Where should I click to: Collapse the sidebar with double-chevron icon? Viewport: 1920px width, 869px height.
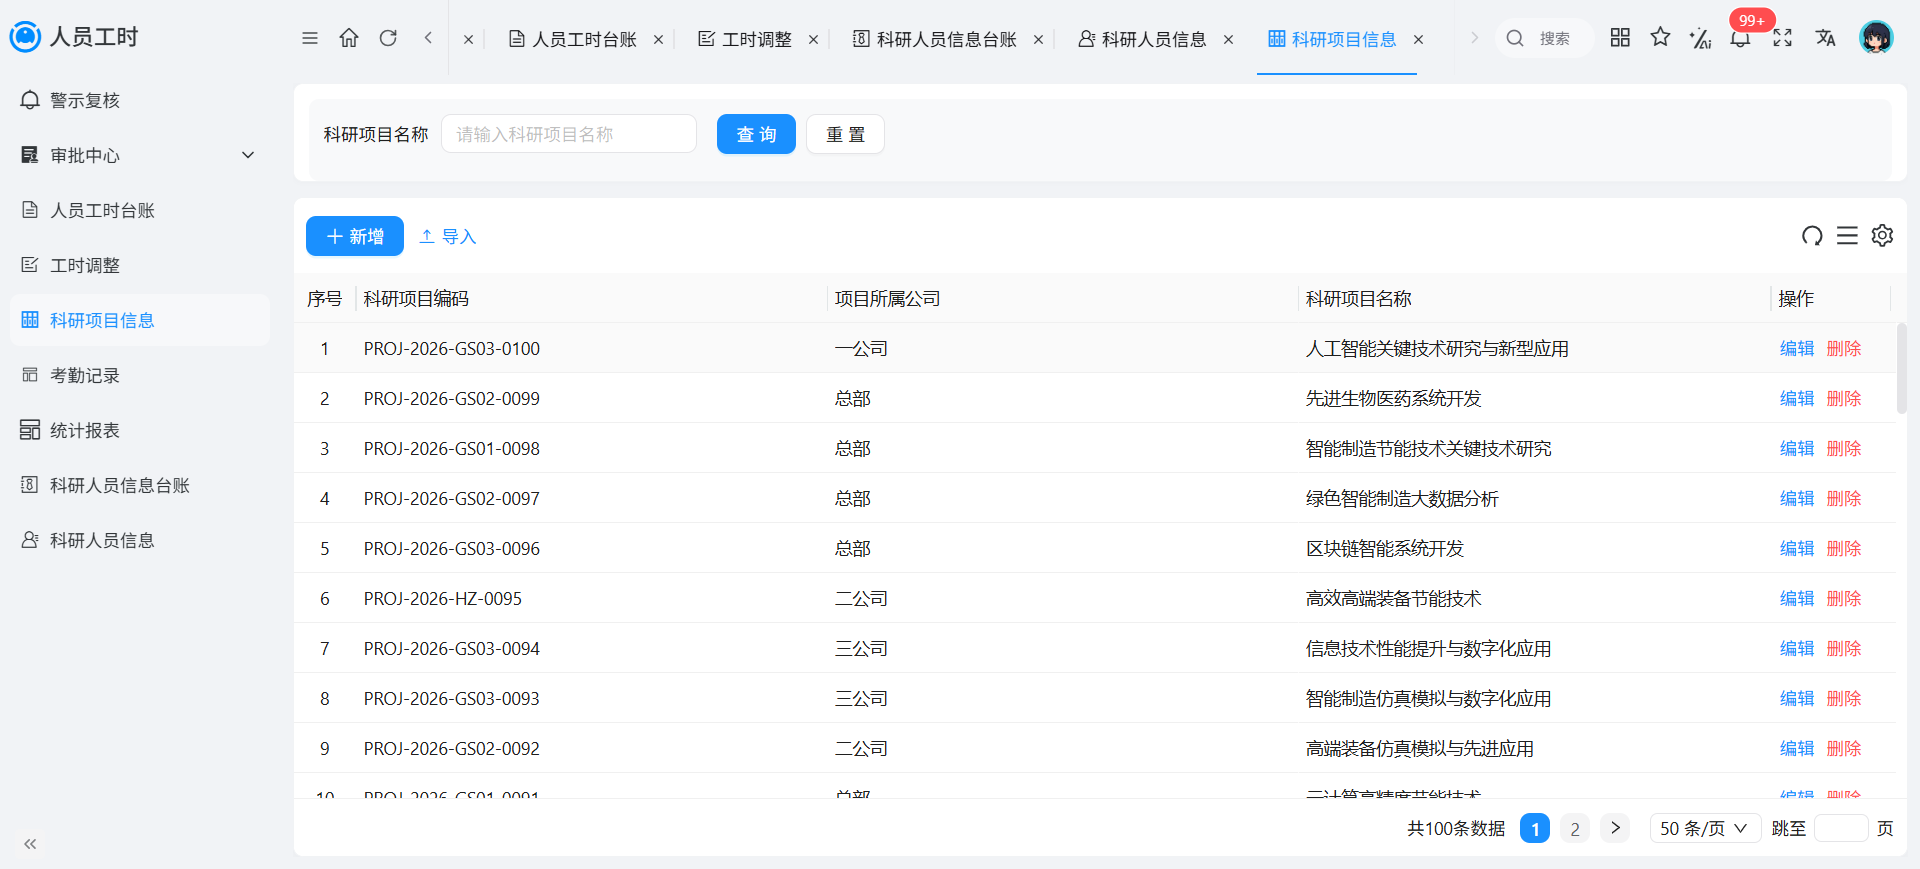30,844
